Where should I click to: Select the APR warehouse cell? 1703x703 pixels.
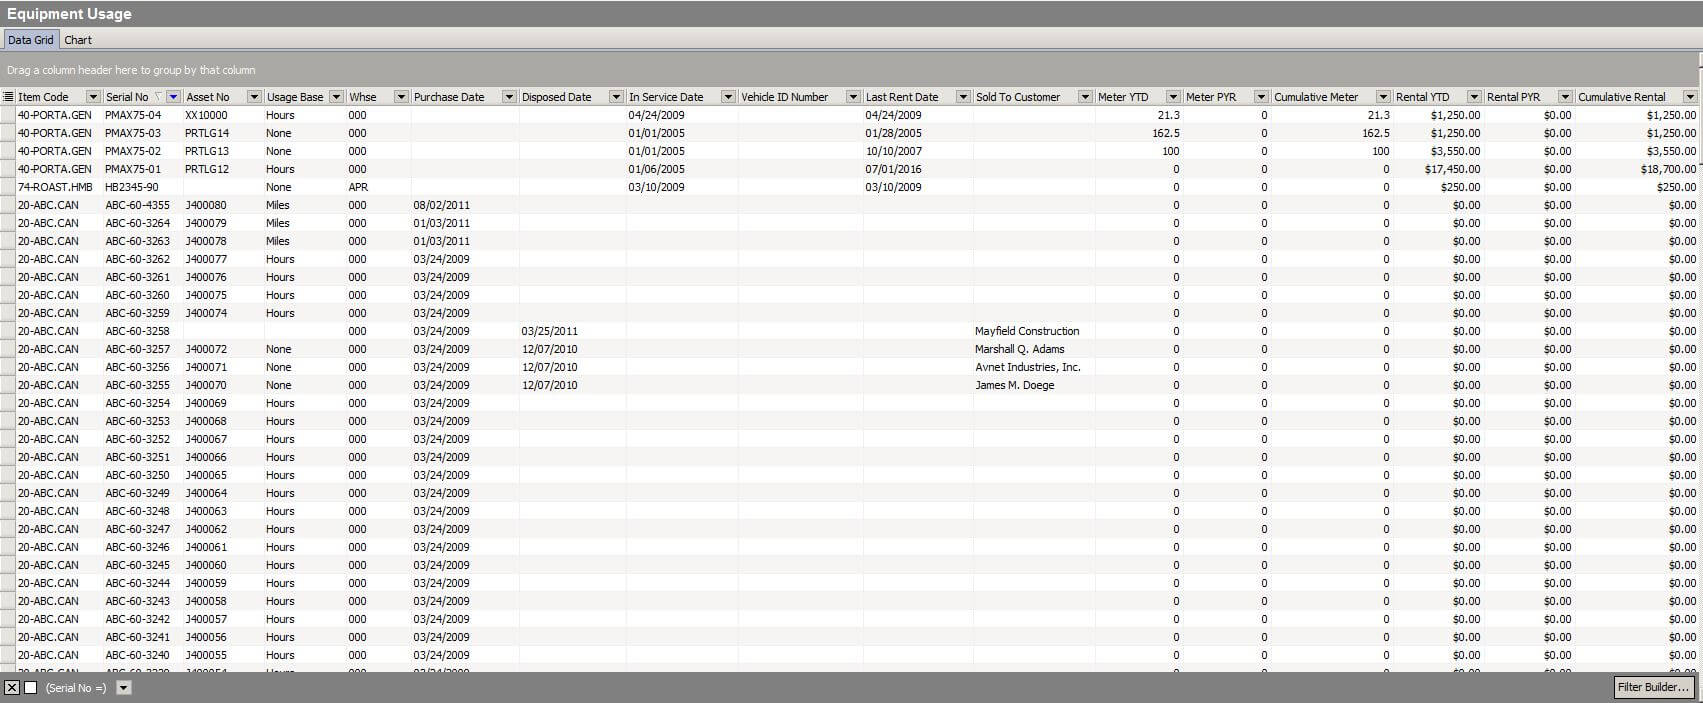pyautogui.click(x=378, y=187)
